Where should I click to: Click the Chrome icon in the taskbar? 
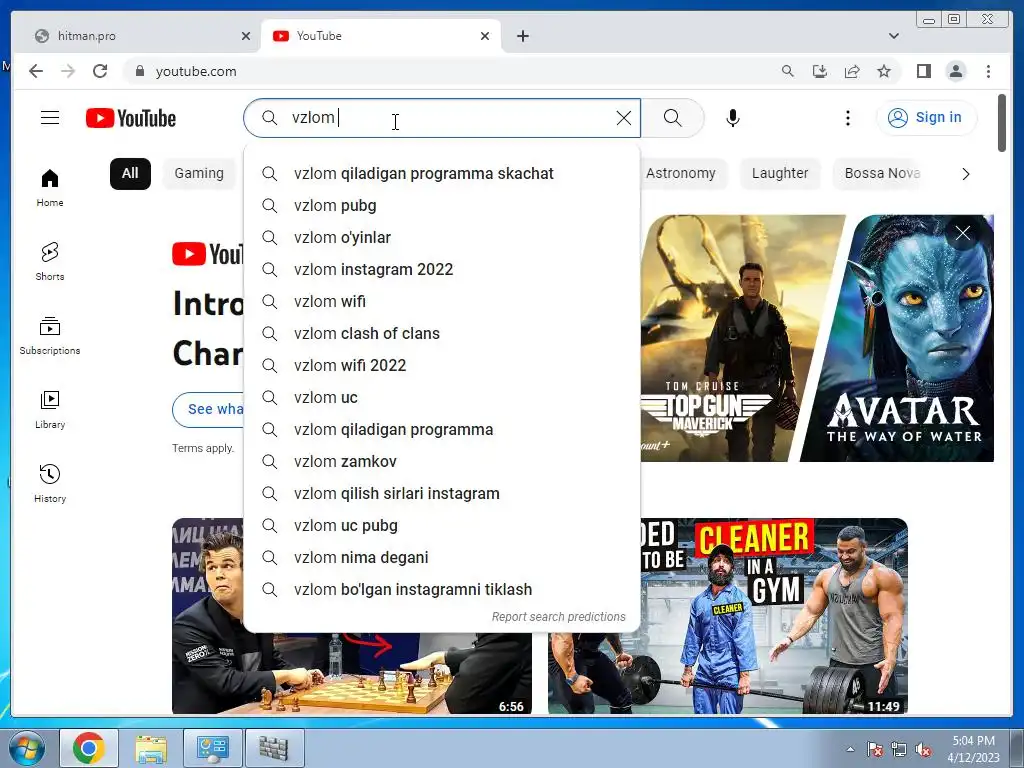89,748
